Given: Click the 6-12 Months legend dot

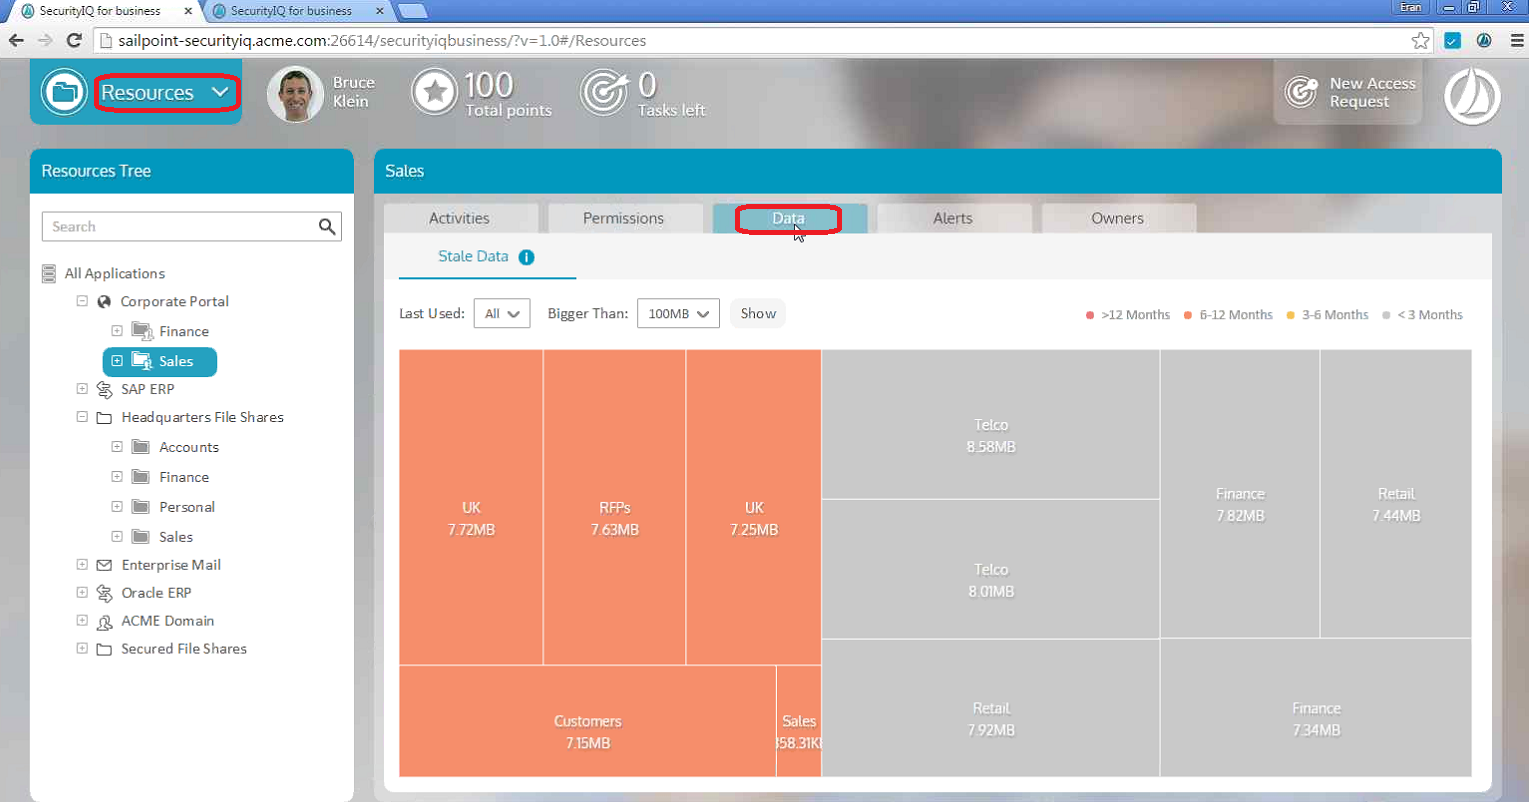Looking at the screenshot, I should [1188, 315].
